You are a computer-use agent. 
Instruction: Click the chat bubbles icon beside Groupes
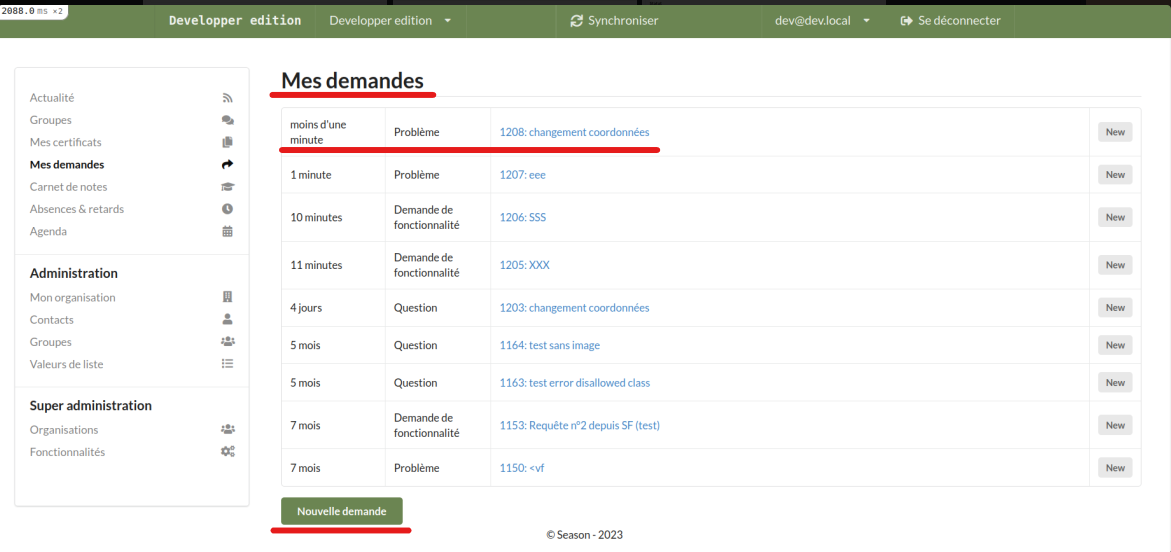(227, 120)
